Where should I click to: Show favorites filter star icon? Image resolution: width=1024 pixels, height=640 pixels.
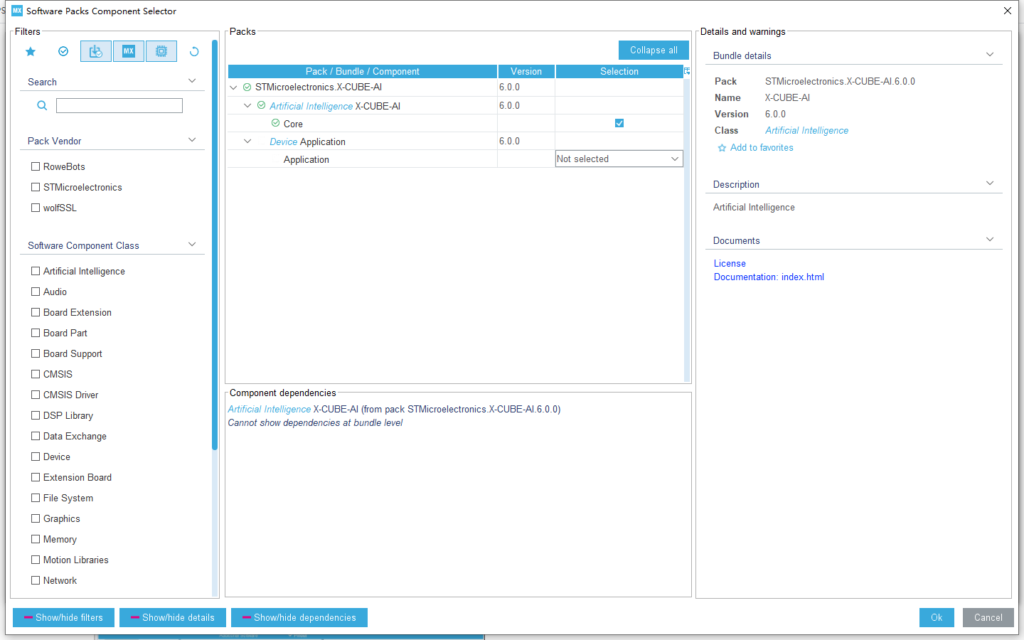pyautogui.click(x=30, y=52)
